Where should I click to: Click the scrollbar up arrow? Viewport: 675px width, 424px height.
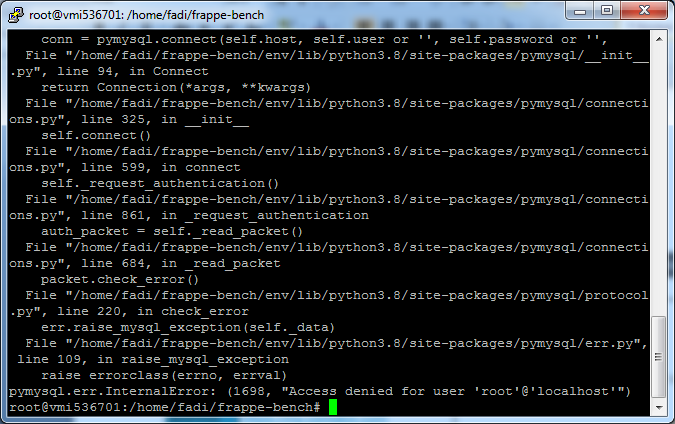coord(659,39)
